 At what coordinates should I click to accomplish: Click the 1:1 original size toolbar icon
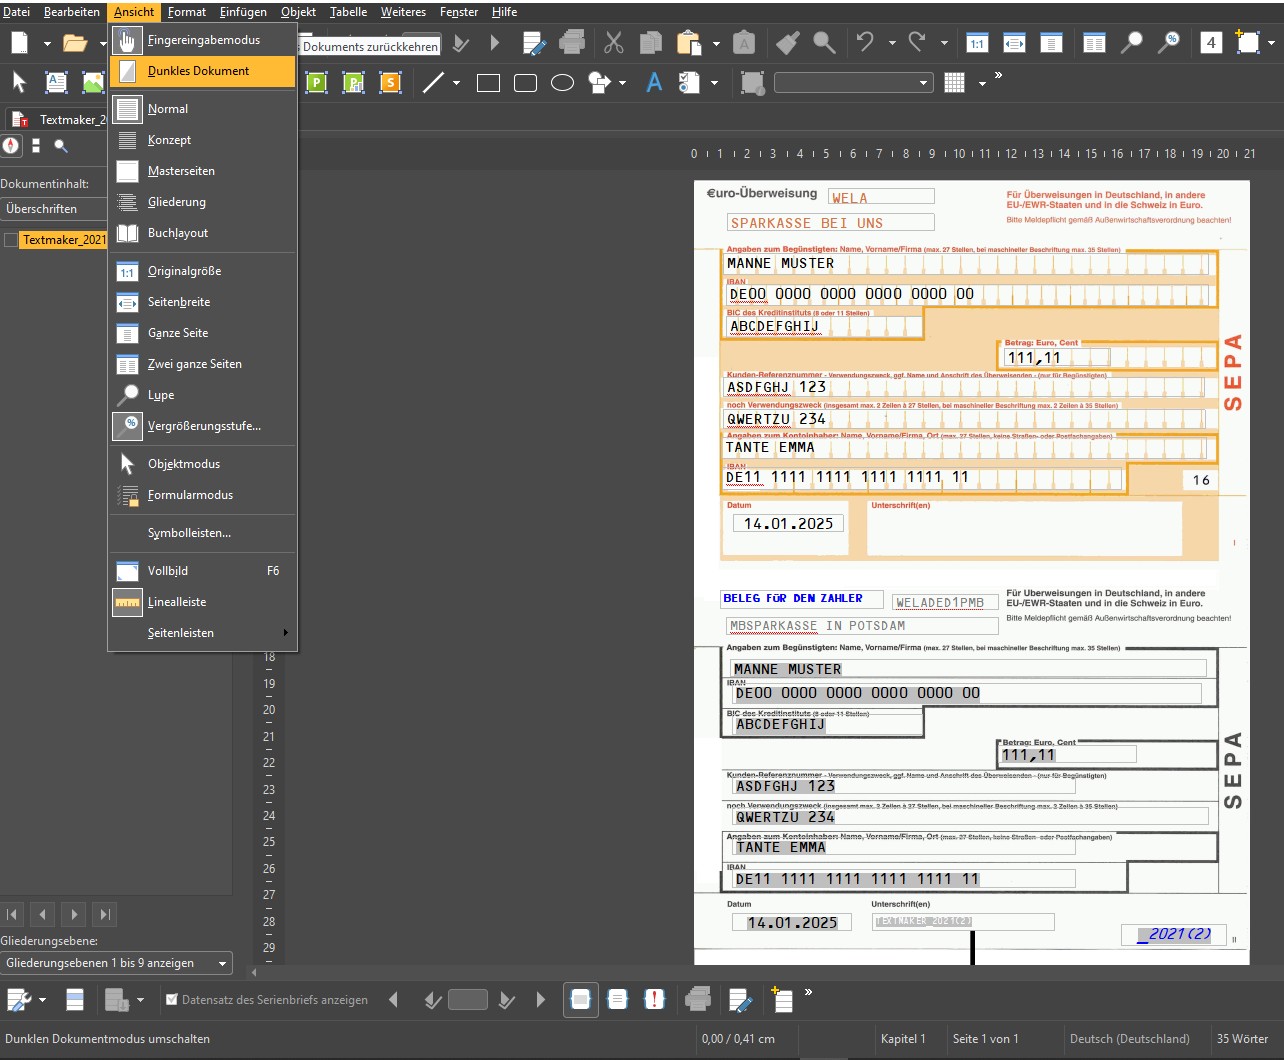point(977,43)
